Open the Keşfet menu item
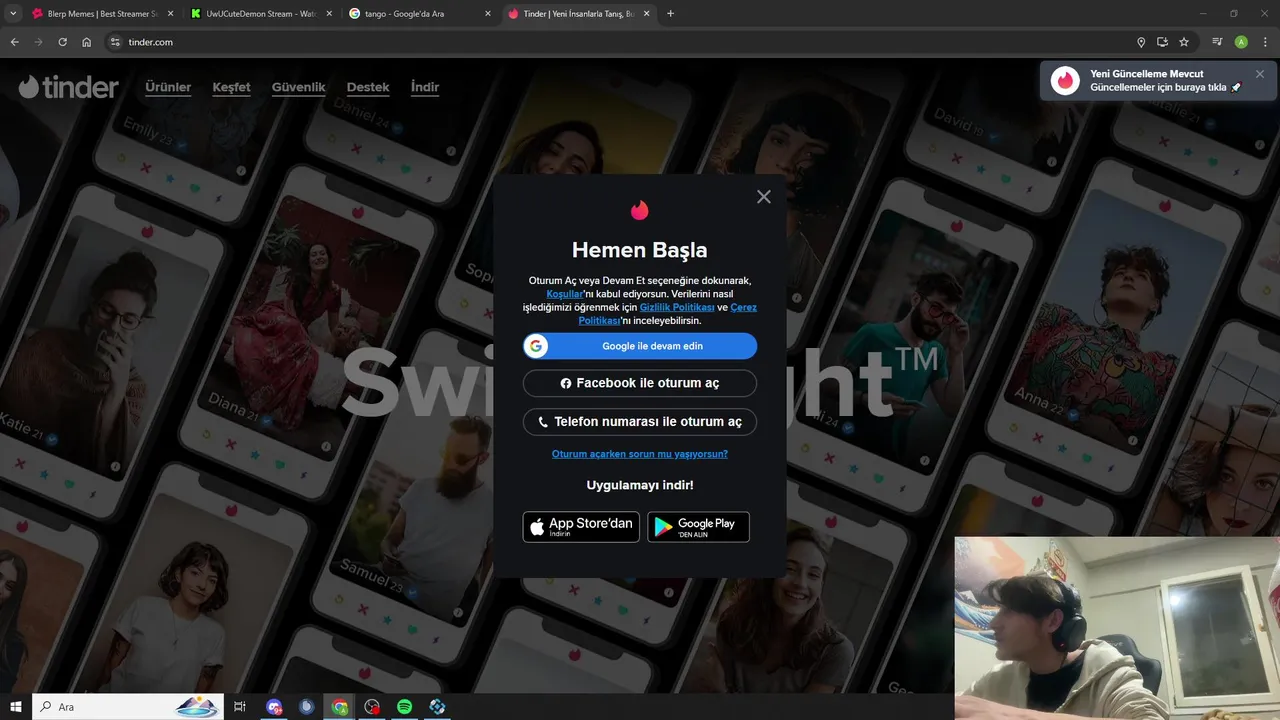1280x720 pixels. (x=231, y=87)
